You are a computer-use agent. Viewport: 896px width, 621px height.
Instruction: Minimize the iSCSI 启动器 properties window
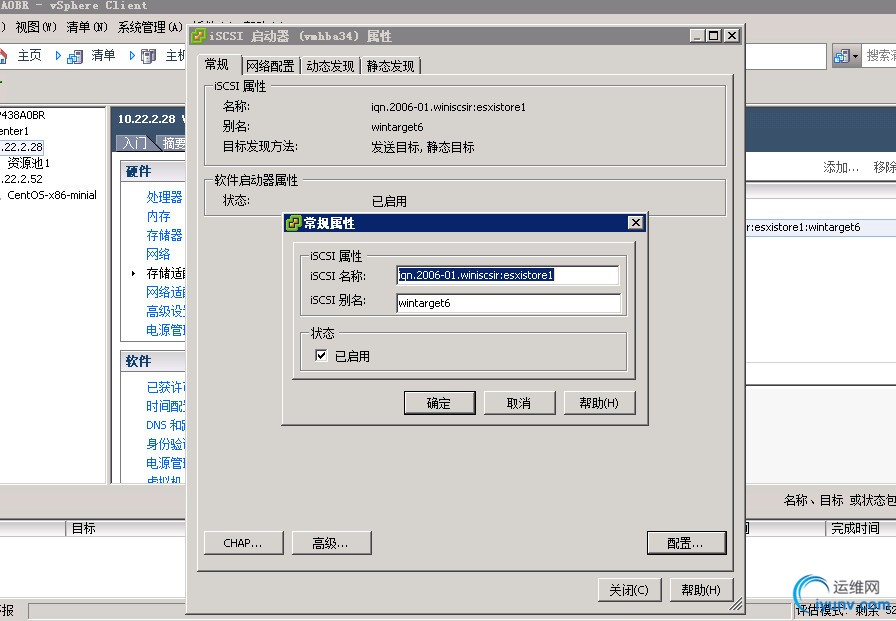click(697, 36)
